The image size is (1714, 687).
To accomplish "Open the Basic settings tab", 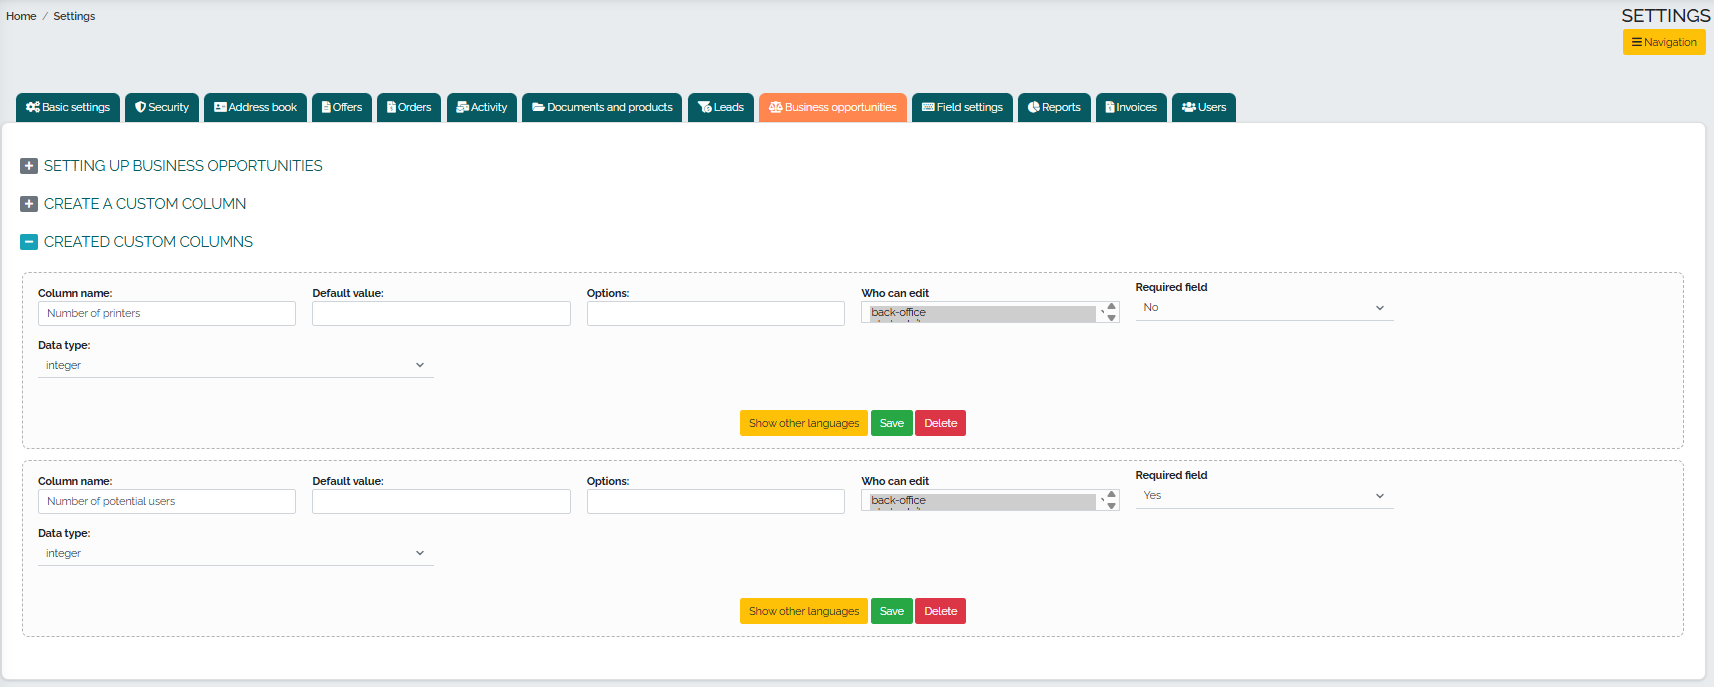I will [68, 107].
